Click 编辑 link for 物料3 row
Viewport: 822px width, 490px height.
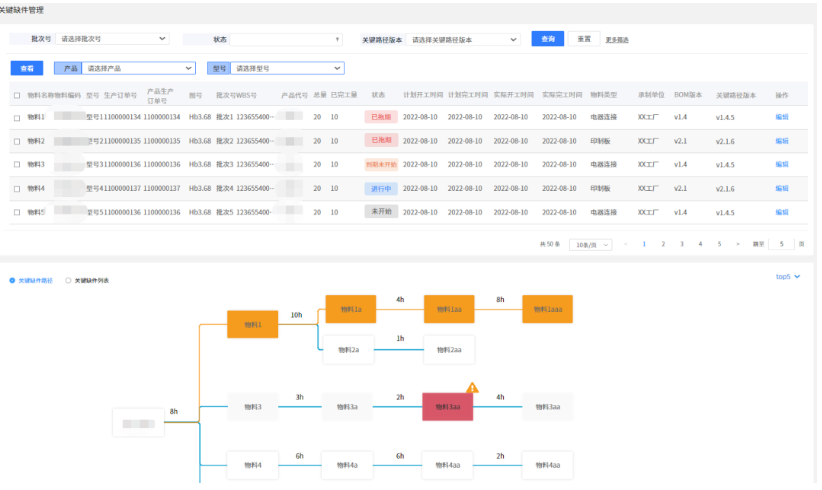[781, 164]
